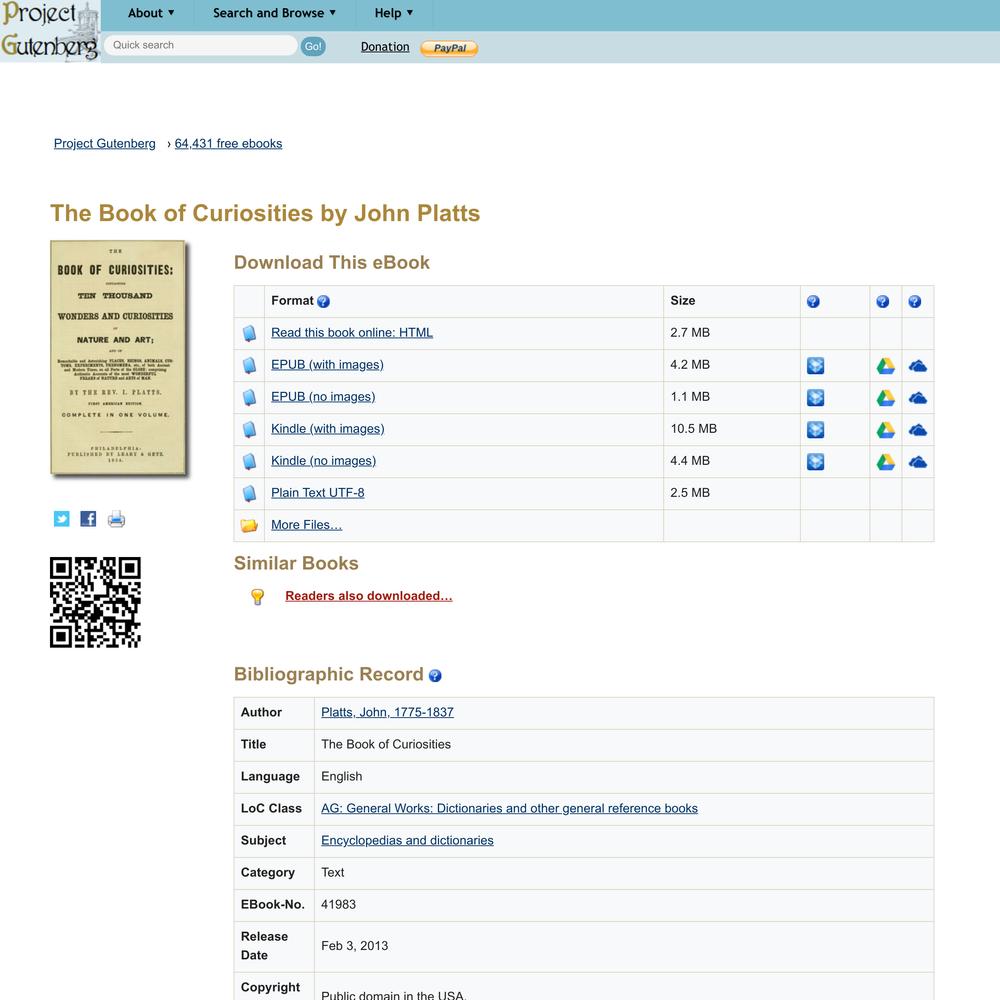The height and width of the screenshot is (1000, 1000).
Task: Send Kindle (with images) to Dropbox
Action: (x=816, y=430)
